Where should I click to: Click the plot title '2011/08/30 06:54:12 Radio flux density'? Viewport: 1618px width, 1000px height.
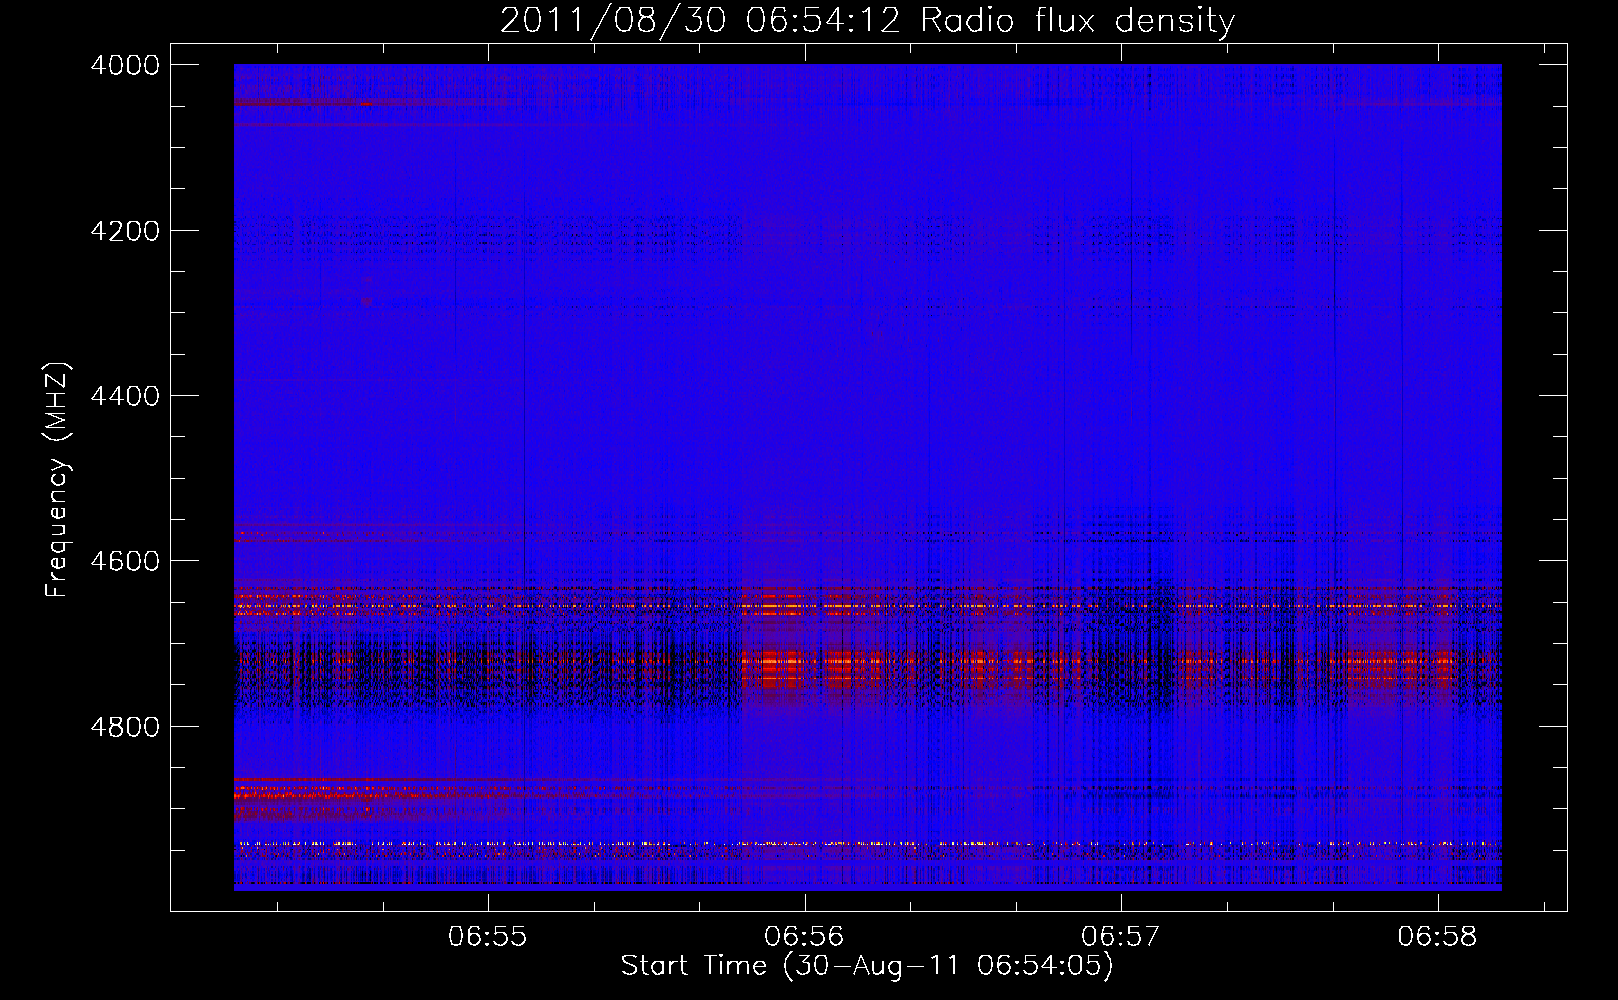coord(868,21)
